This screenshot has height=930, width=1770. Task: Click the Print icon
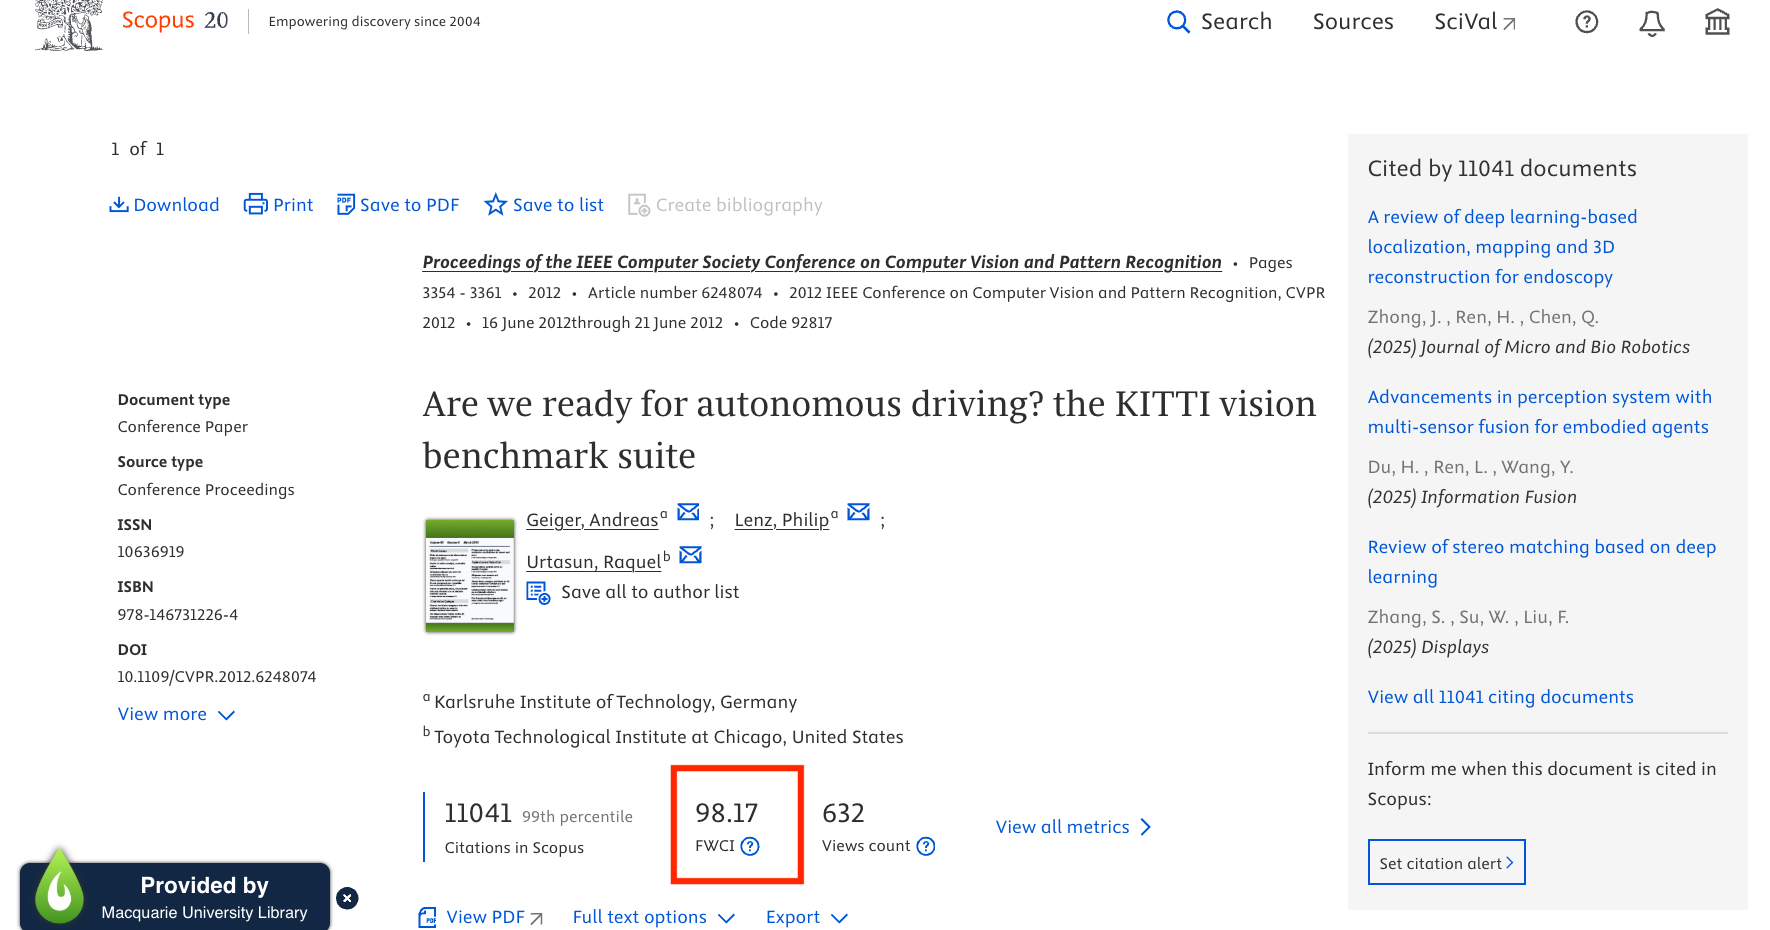(x=255, y=204)
